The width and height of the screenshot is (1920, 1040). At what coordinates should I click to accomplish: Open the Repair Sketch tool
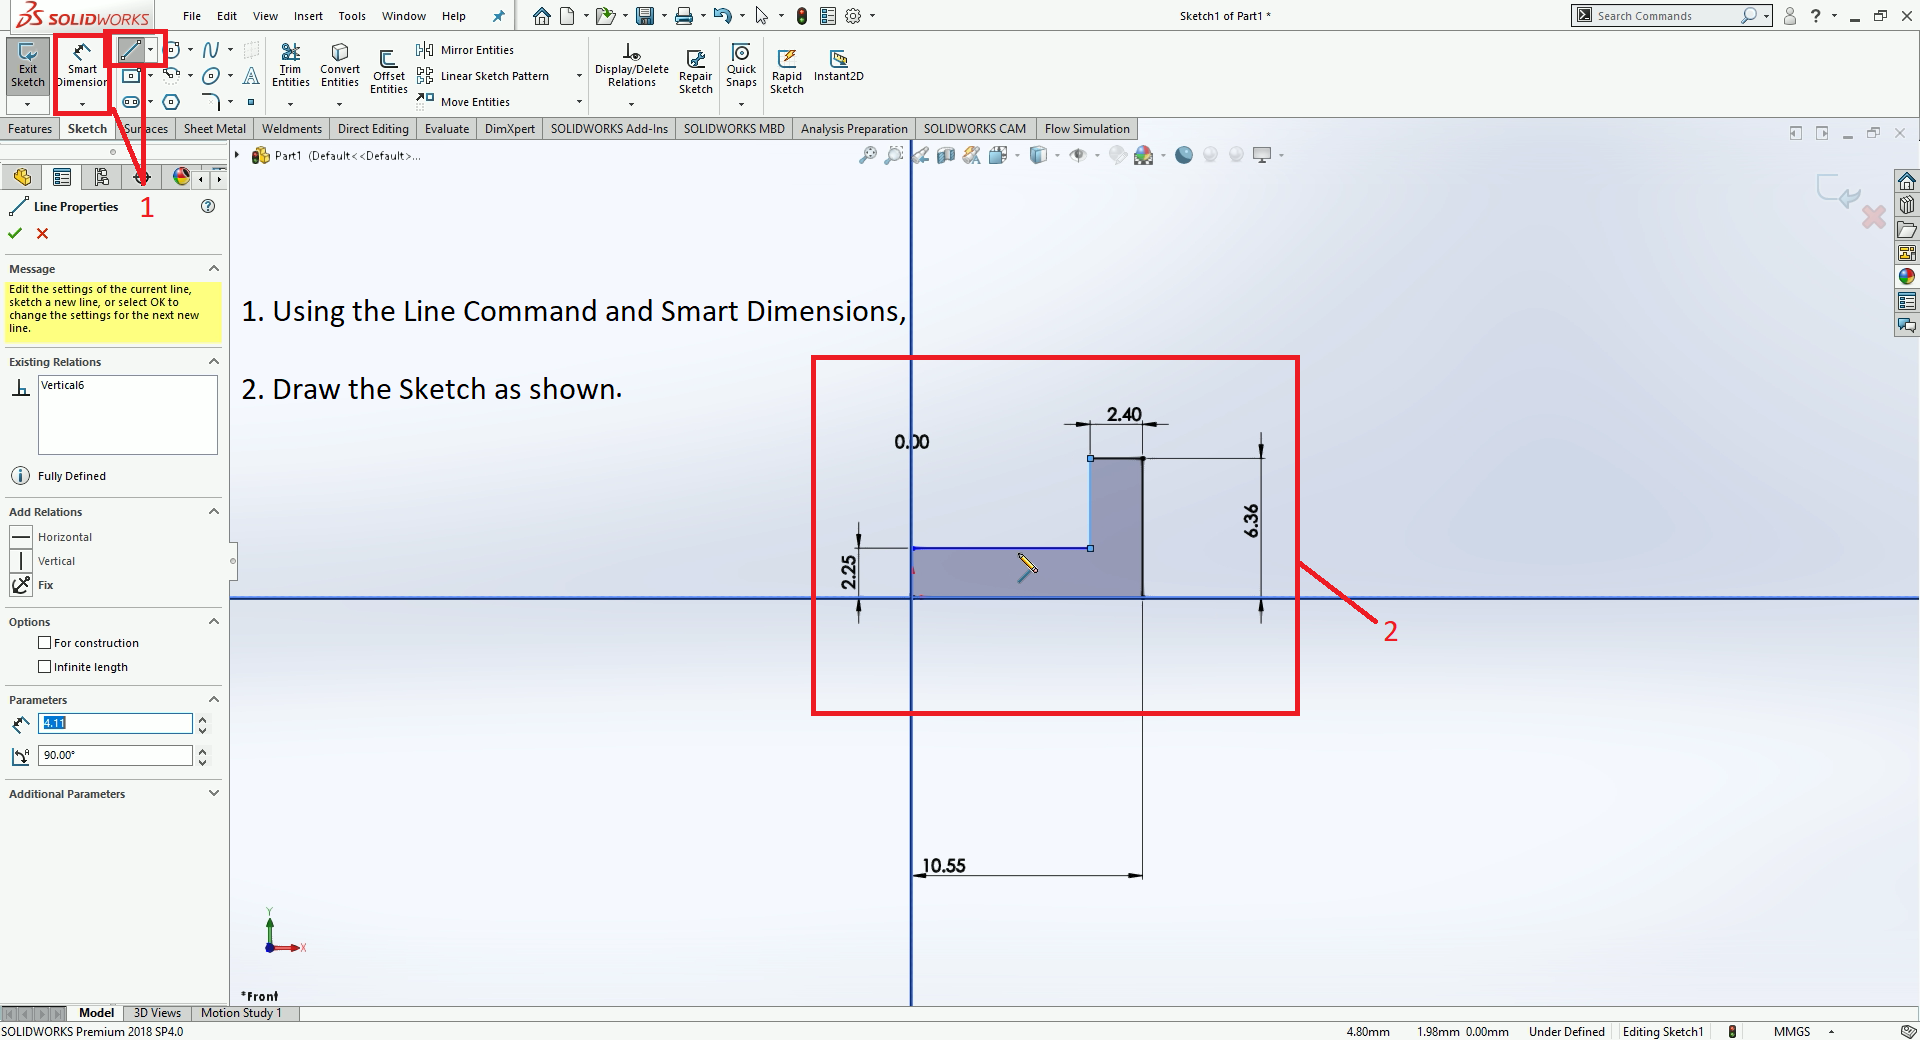[695, 72]
